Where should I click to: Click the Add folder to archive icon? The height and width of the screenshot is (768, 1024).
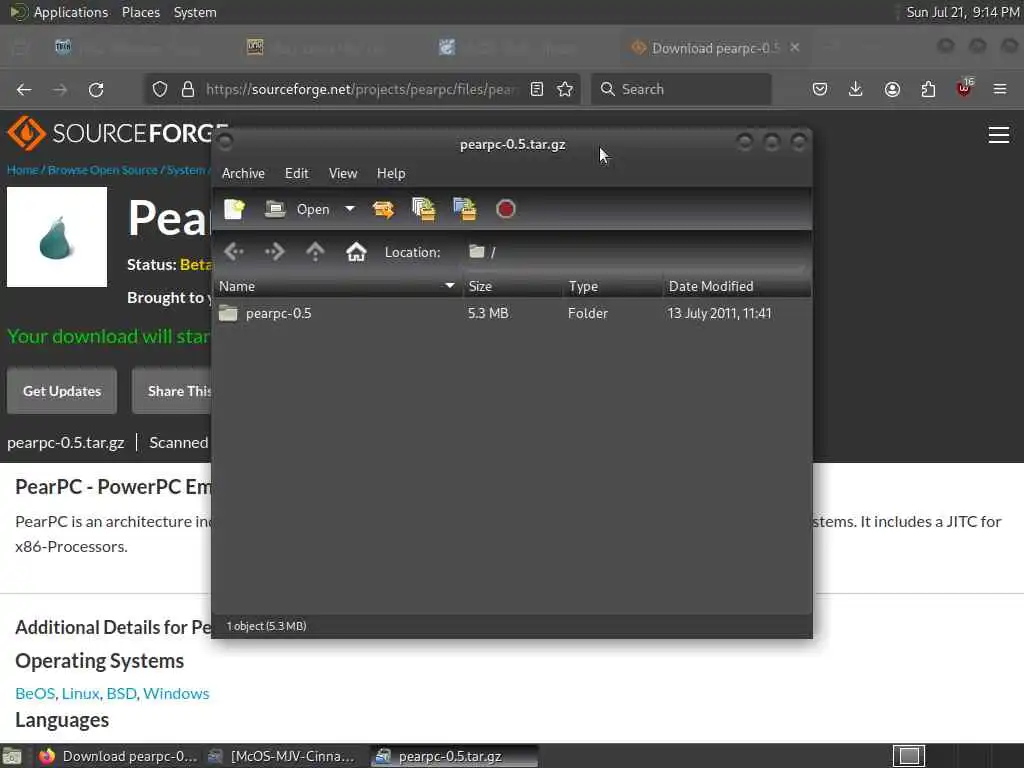(x=464, y=209)
